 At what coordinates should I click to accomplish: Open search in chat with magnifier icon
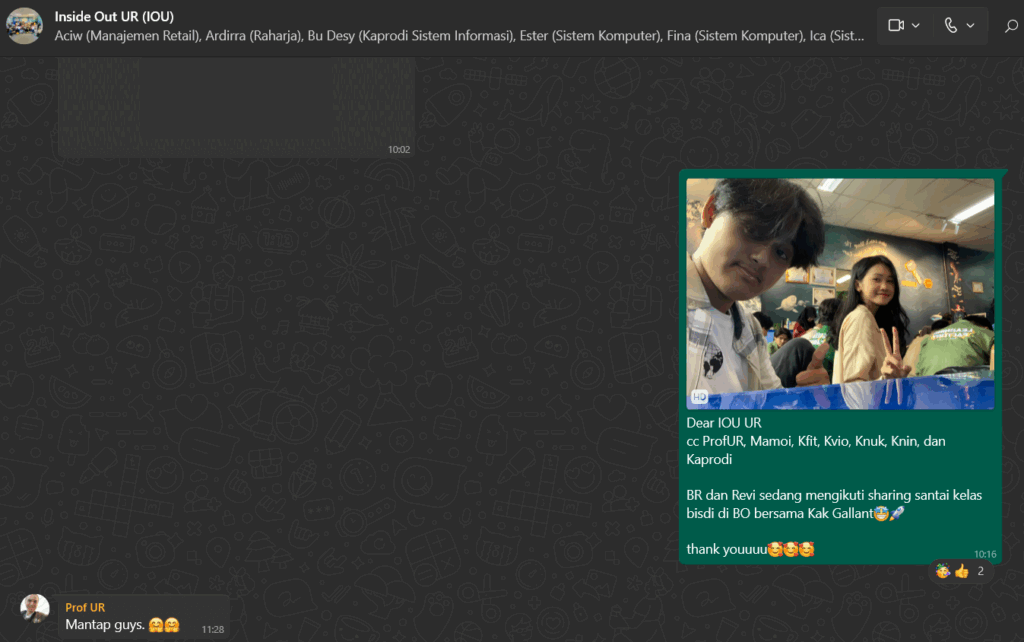pyautogui.click(x=1010, y=26)
